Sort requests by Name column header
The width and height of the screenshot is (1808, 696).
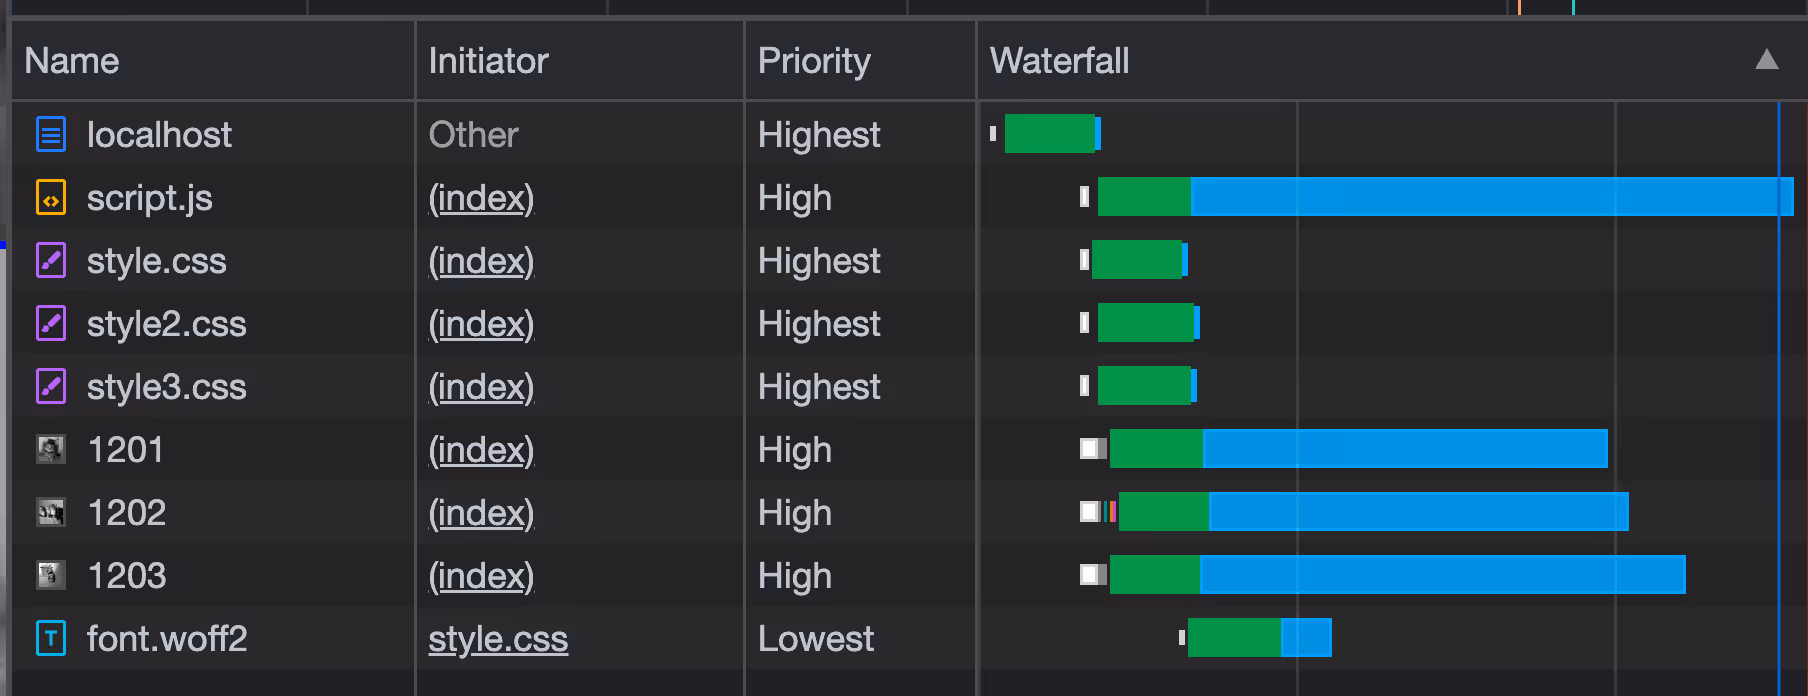tap(72, 61)
